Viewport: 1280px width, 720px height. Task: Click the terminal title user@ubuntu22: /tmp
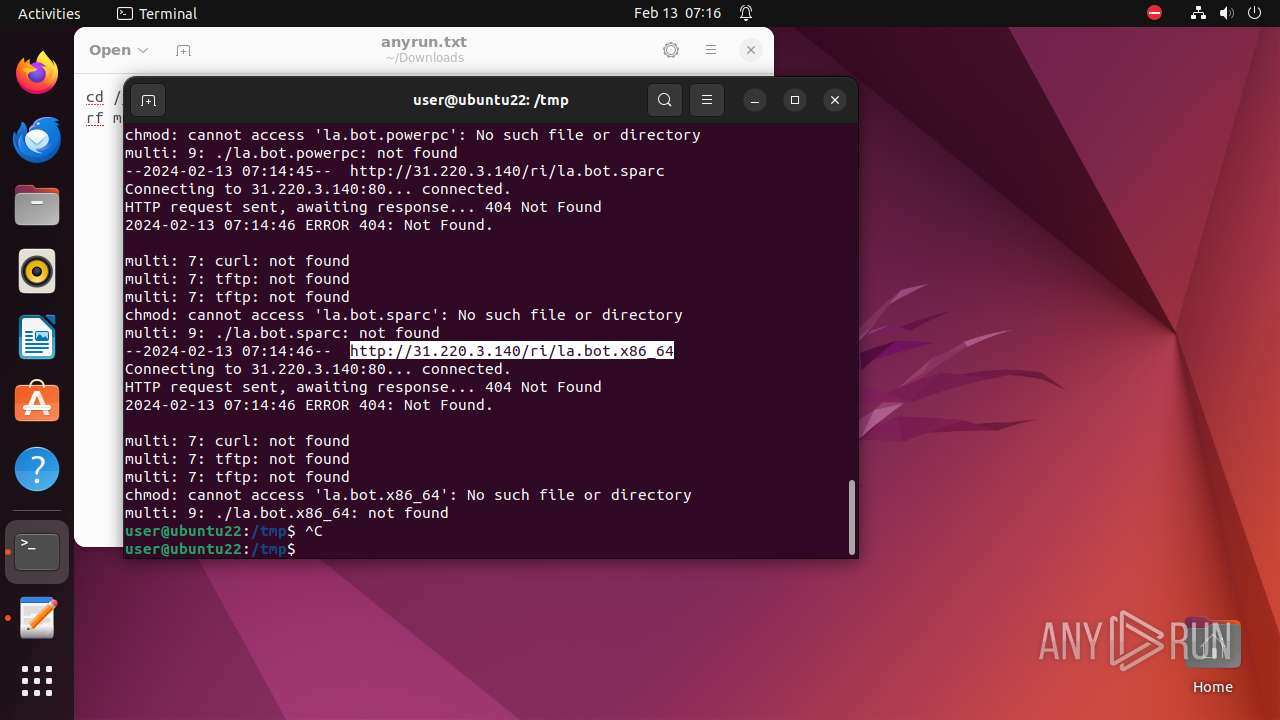click(x=491, y=100)
